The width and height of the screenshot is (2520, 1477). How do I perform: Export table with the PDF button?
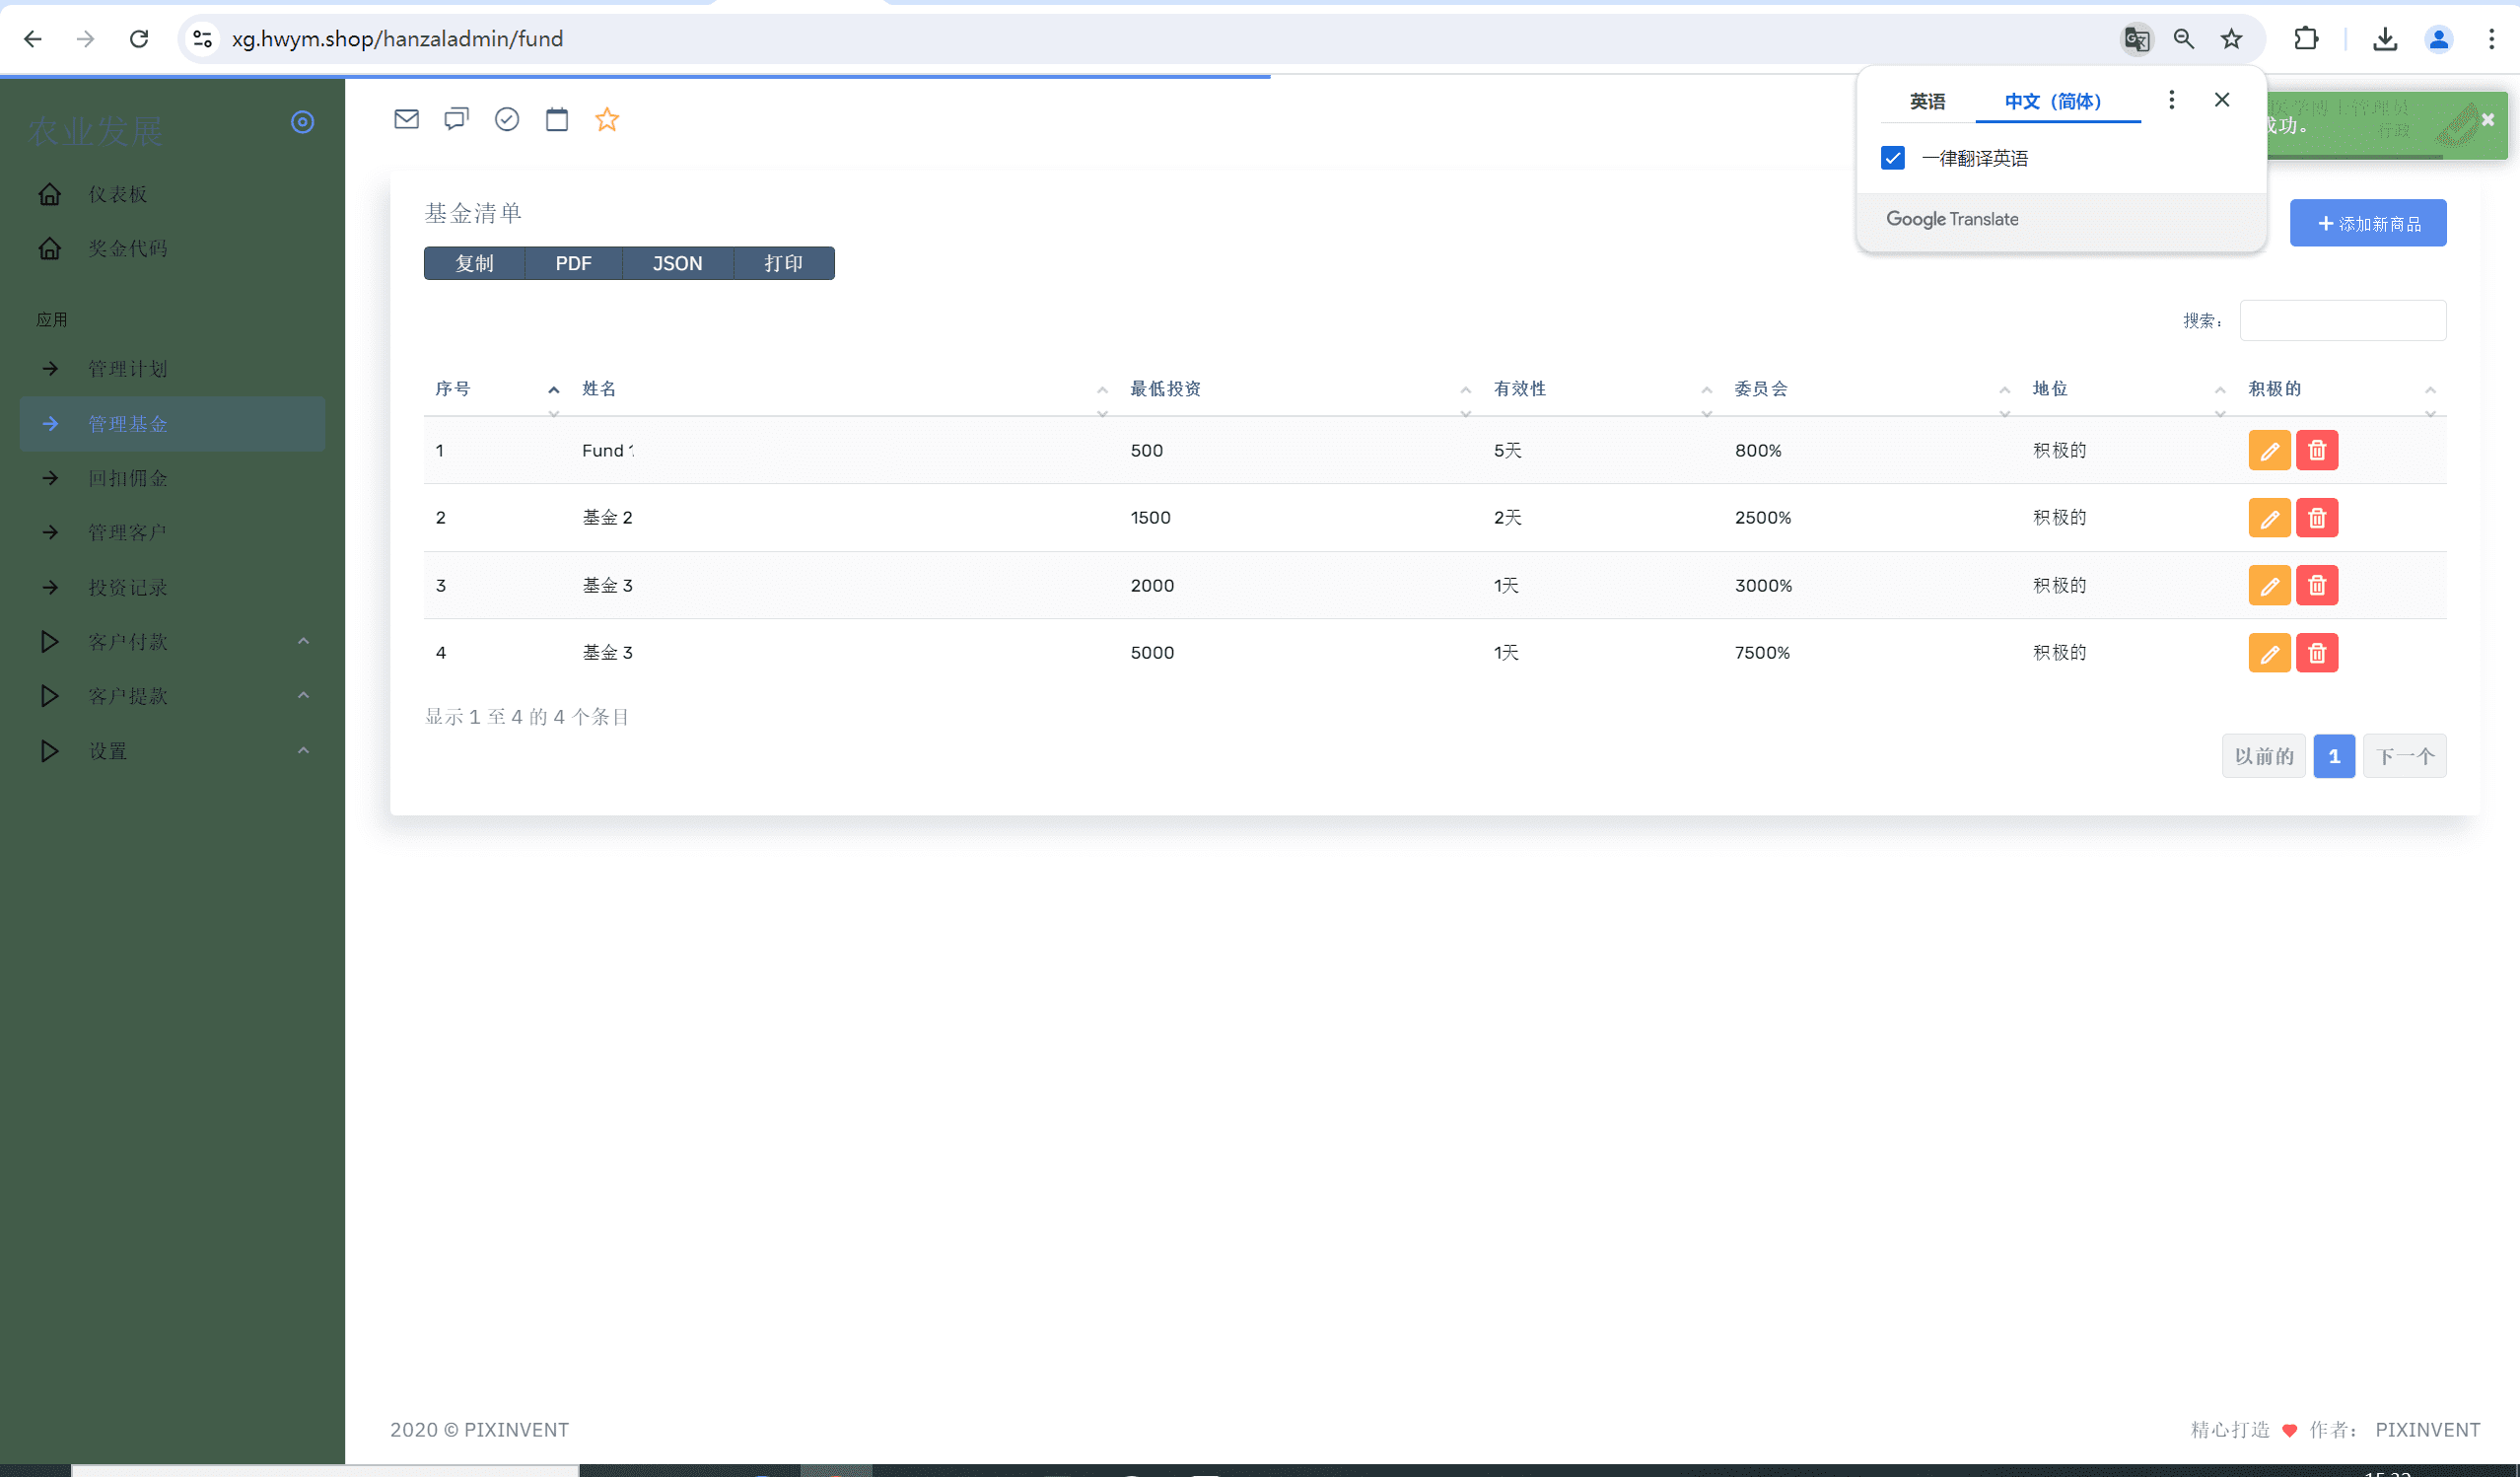(573, 264)
